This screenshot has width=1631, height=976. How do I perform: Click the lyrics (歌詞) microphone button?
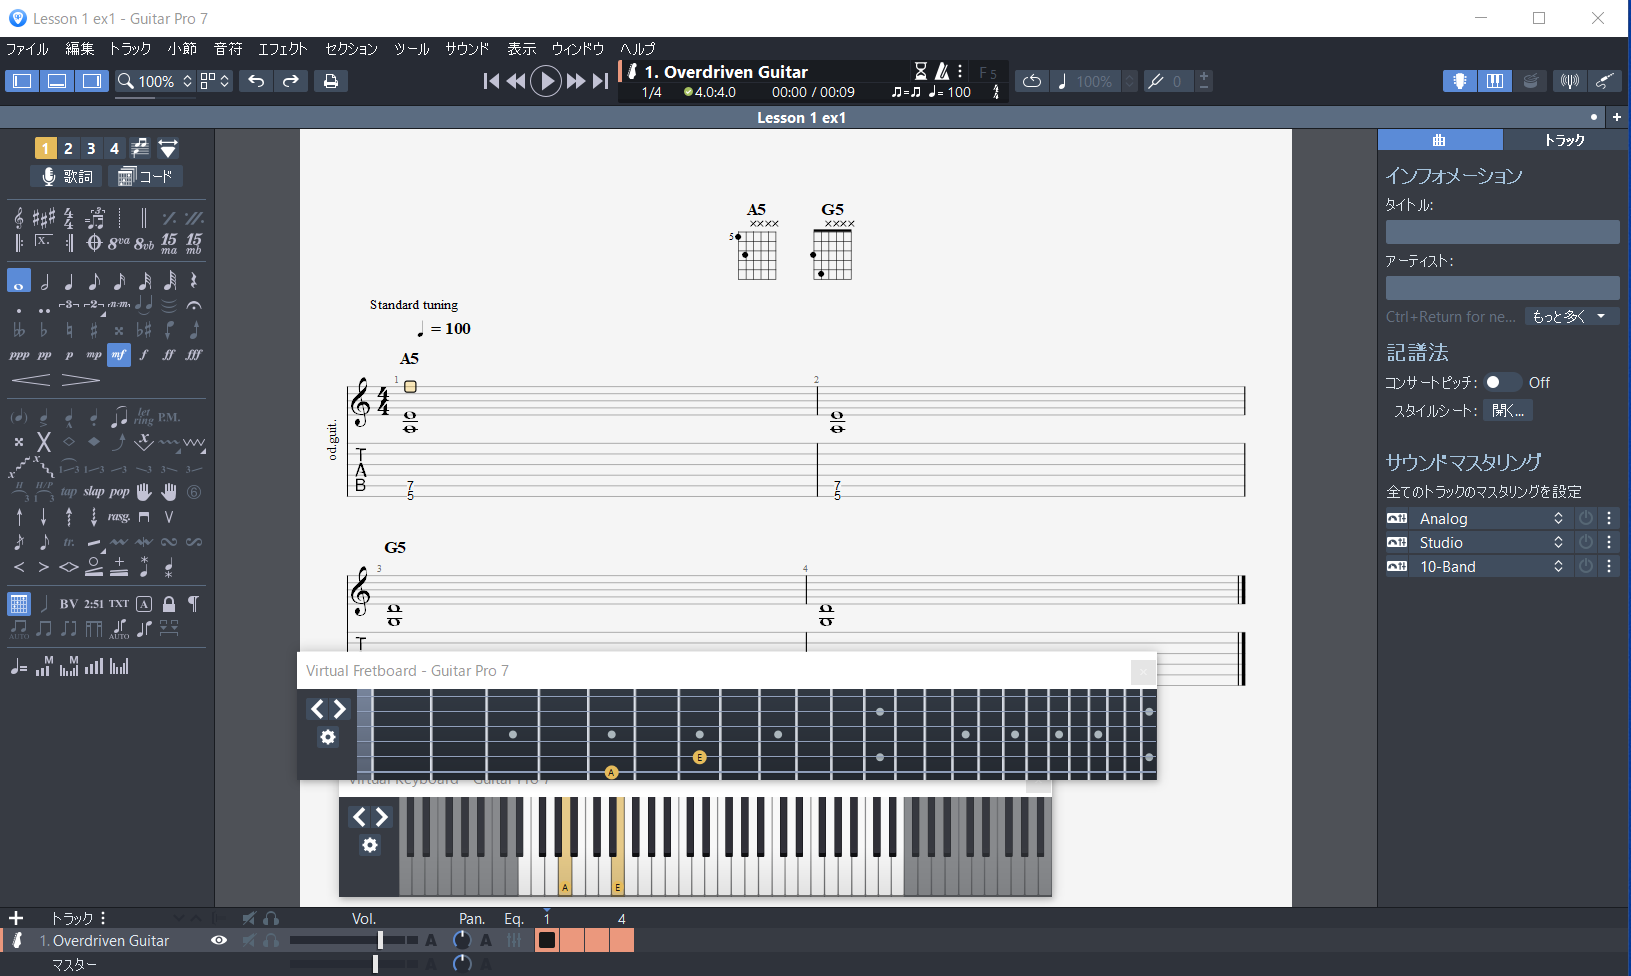(x=66, y=177)
